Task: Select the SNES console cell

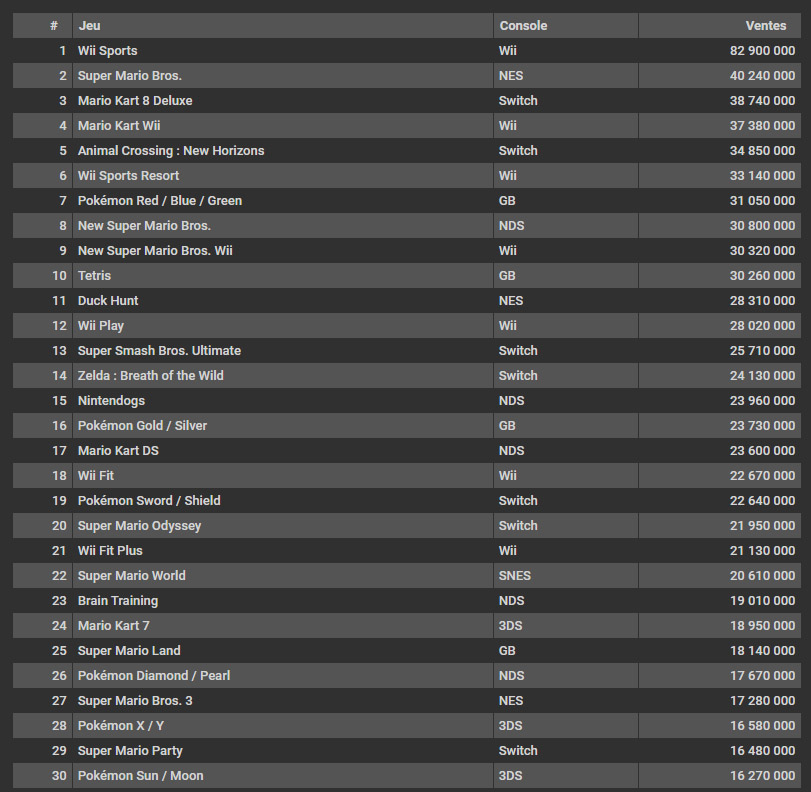Action: [x=515, y=576]
